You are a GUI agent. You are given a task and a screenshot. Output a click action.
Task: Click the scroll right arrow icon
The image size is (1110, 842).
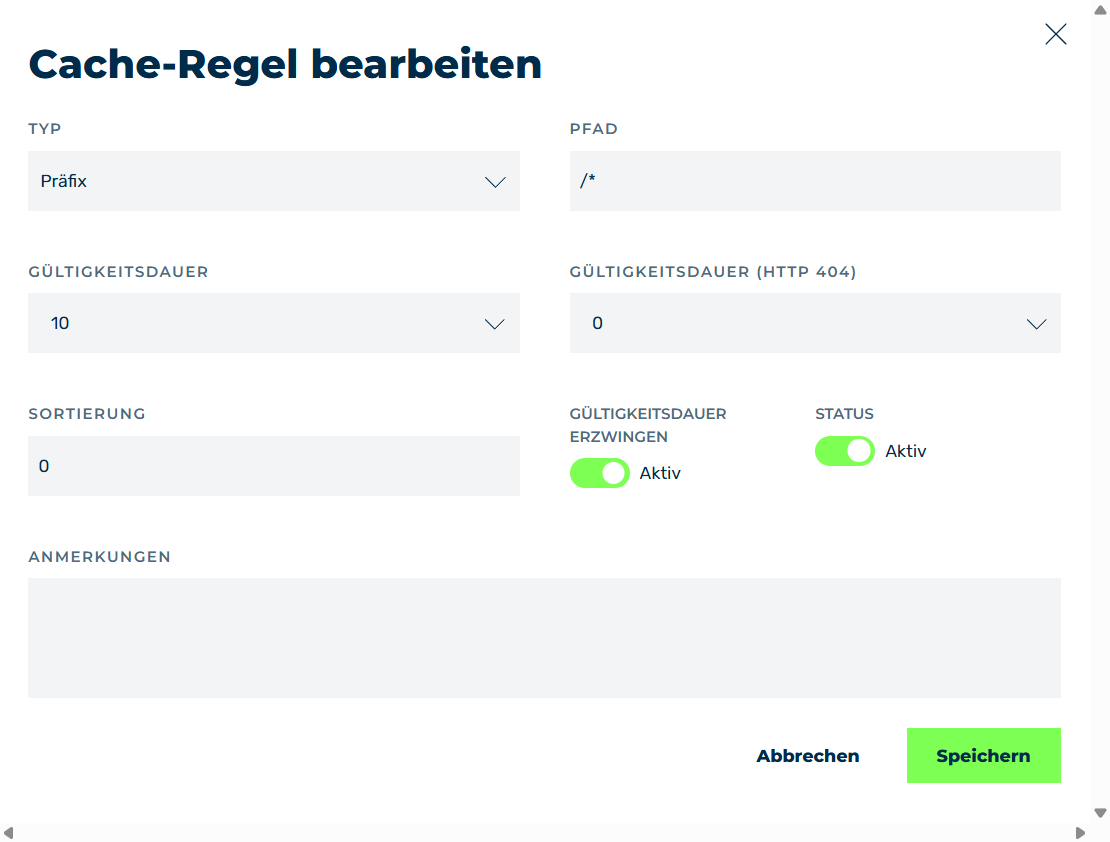tap(1080, 833)
